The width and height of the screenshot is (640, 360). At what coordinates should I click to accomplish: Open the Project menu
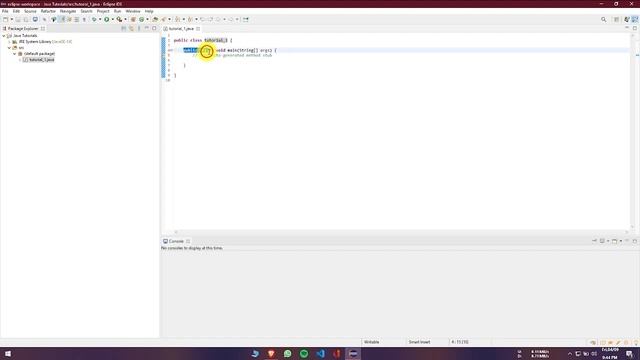pyautogui.click(x=103, y=11)
